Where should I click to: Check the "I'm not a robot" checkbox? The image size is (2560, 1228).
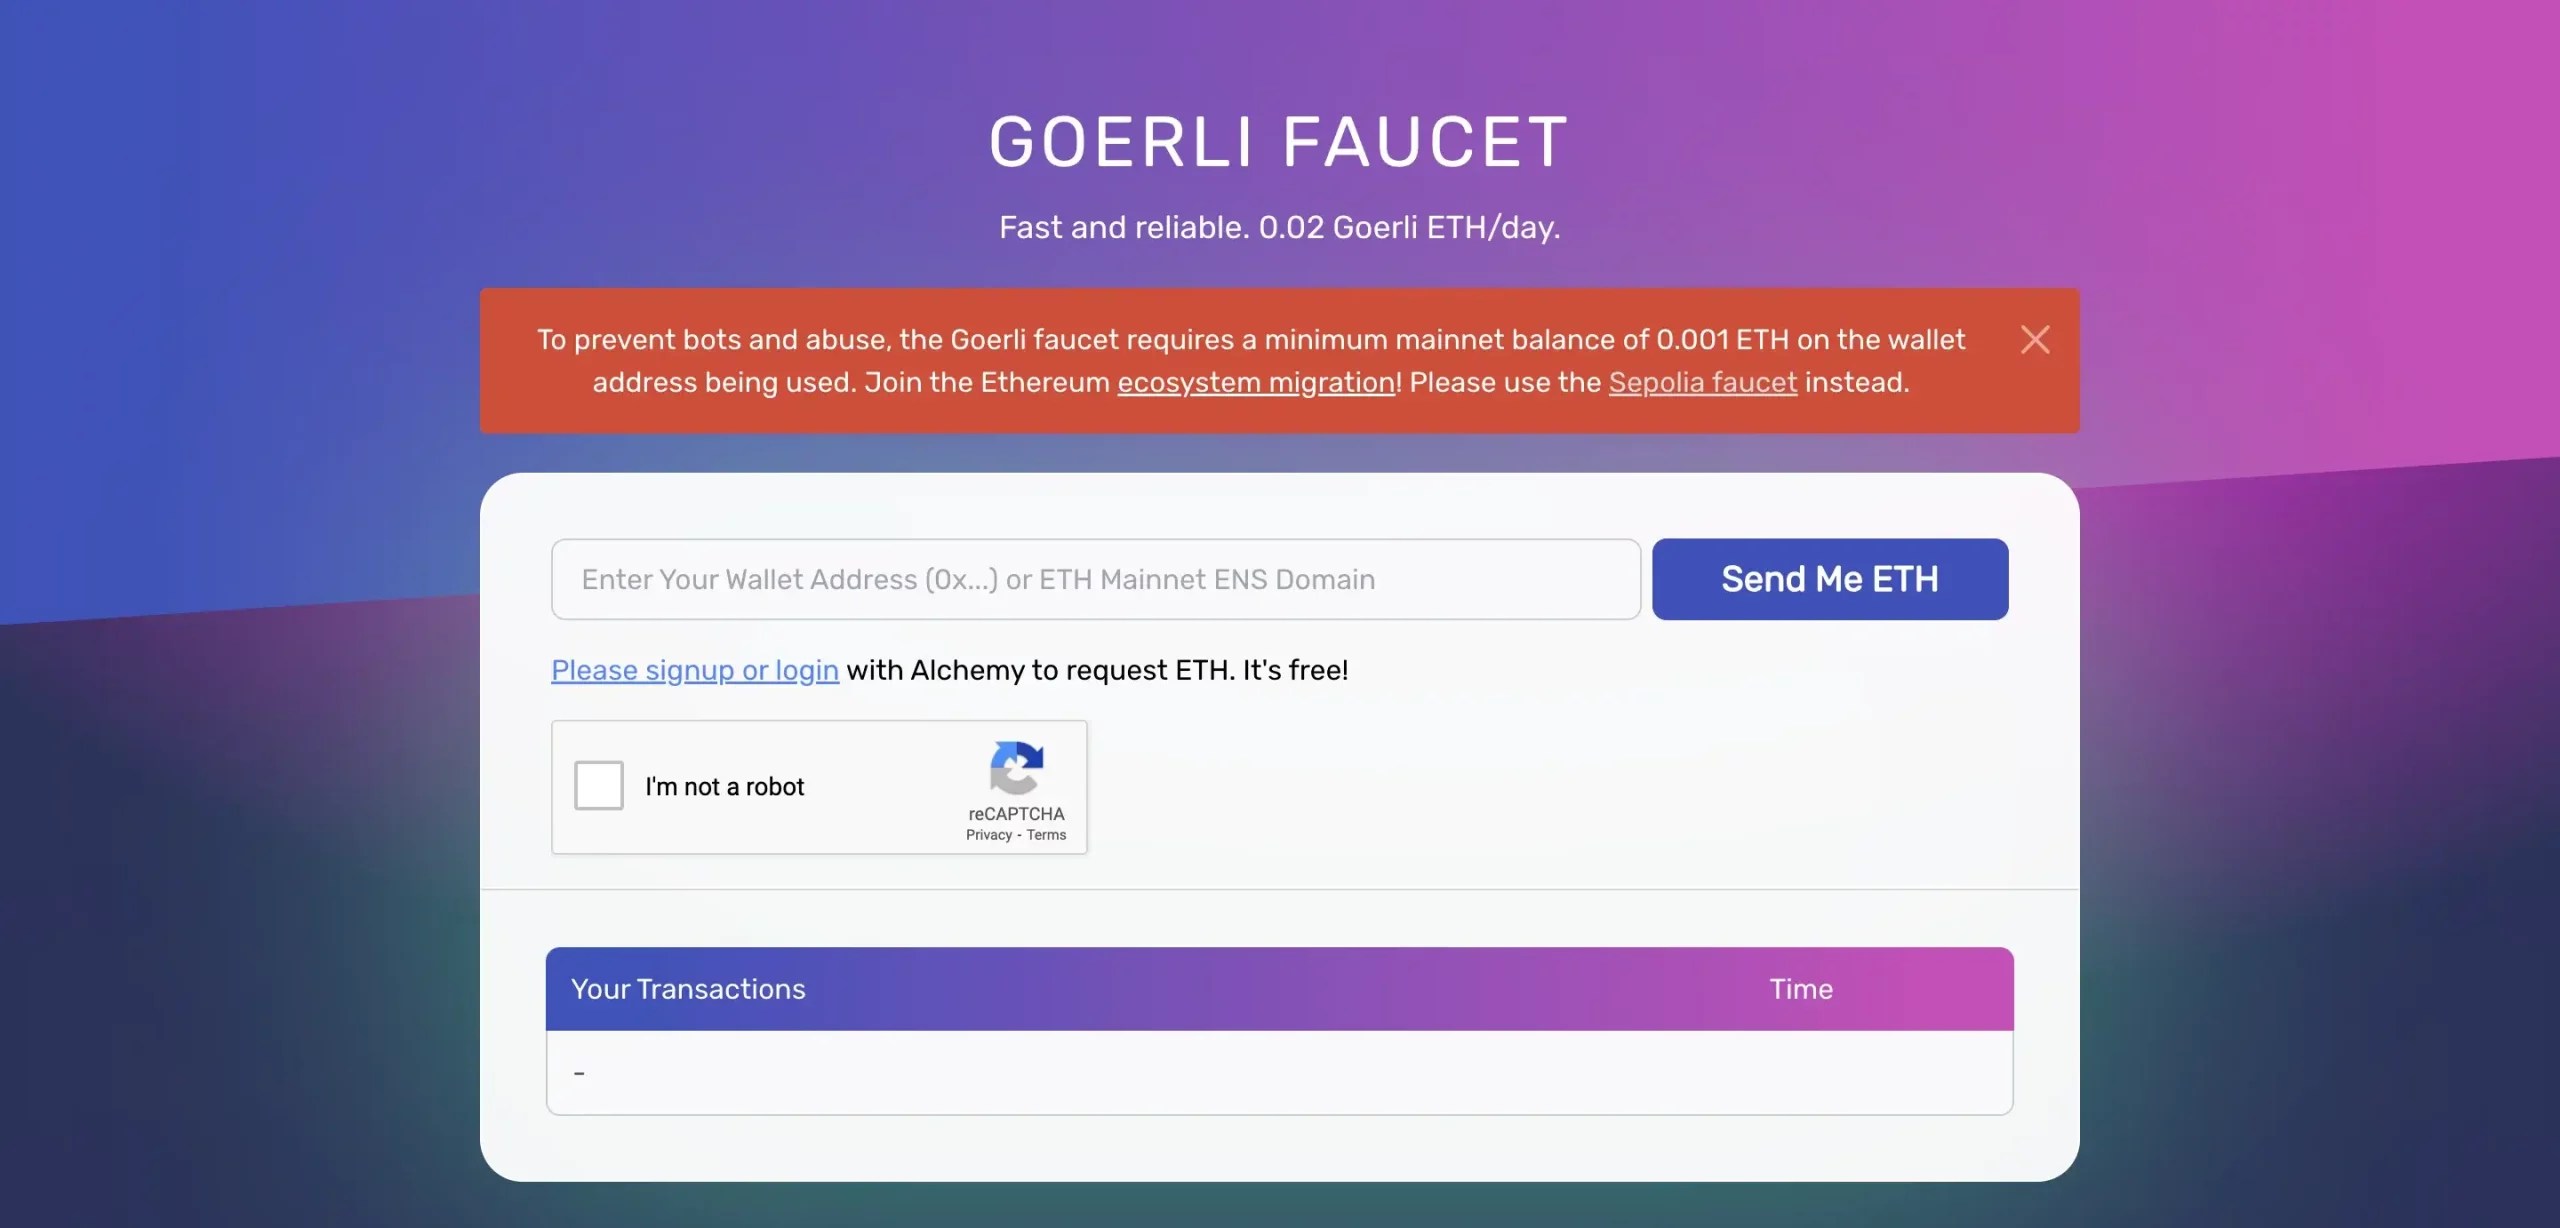(599, 786)
